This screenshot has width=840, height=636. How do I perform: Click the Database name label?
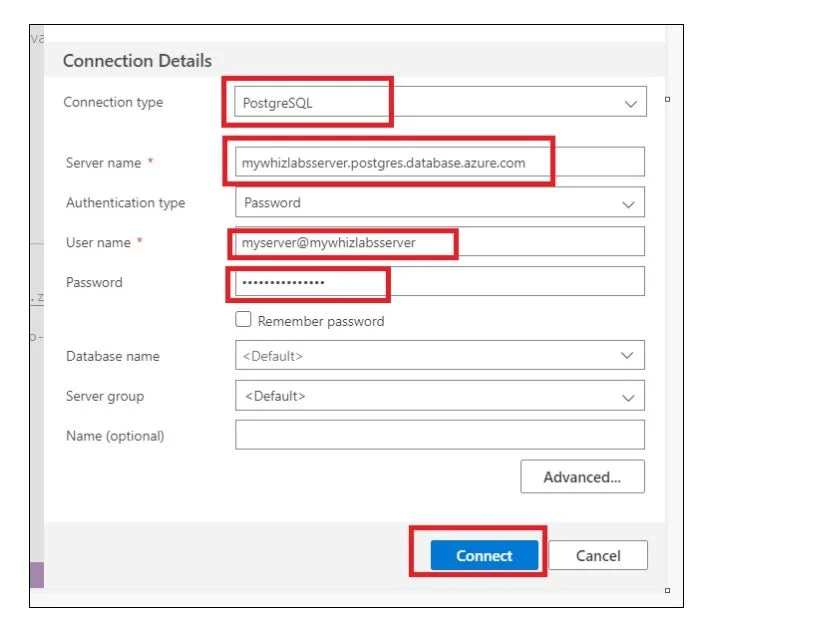tap(112, 356)
